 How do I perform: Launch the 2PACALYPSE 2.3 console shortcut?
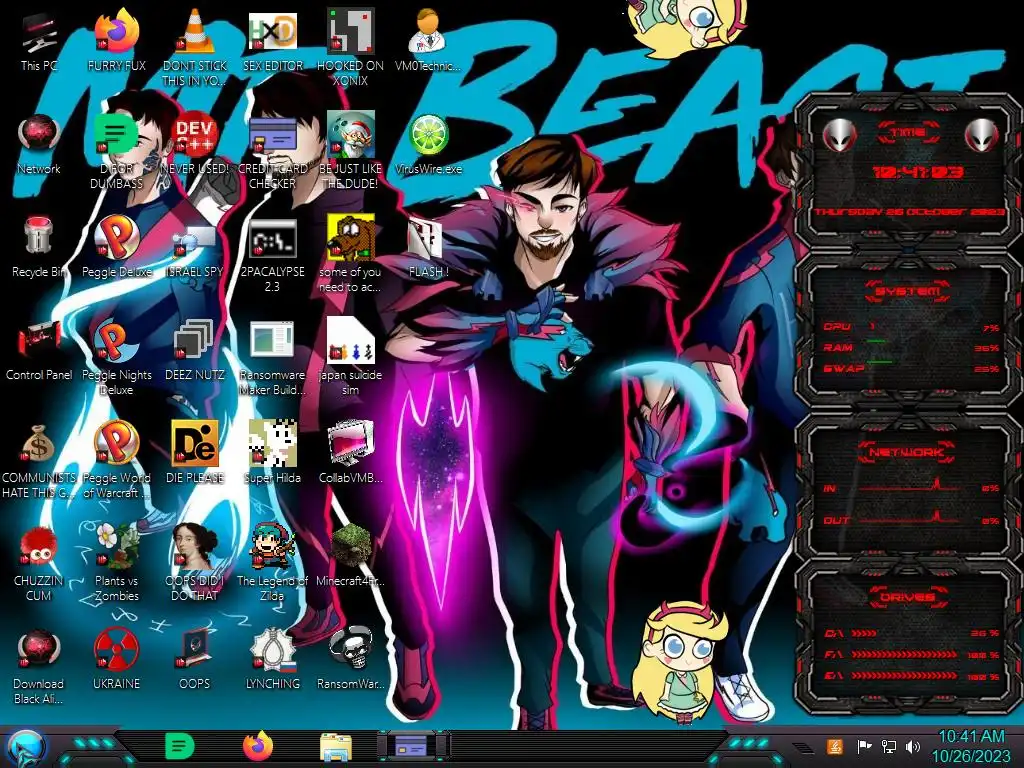tap(272, 255)
